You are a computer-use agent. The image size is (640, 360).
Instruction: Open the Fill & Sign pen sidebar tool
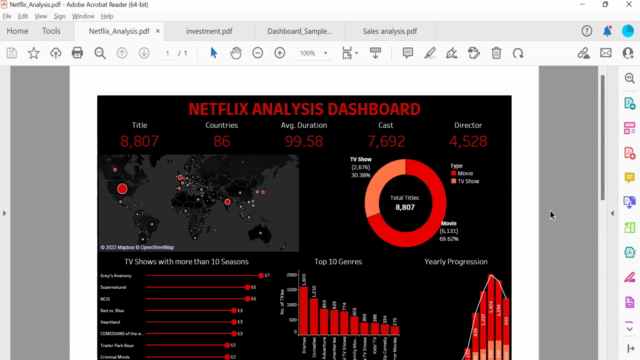click(629, 278)
